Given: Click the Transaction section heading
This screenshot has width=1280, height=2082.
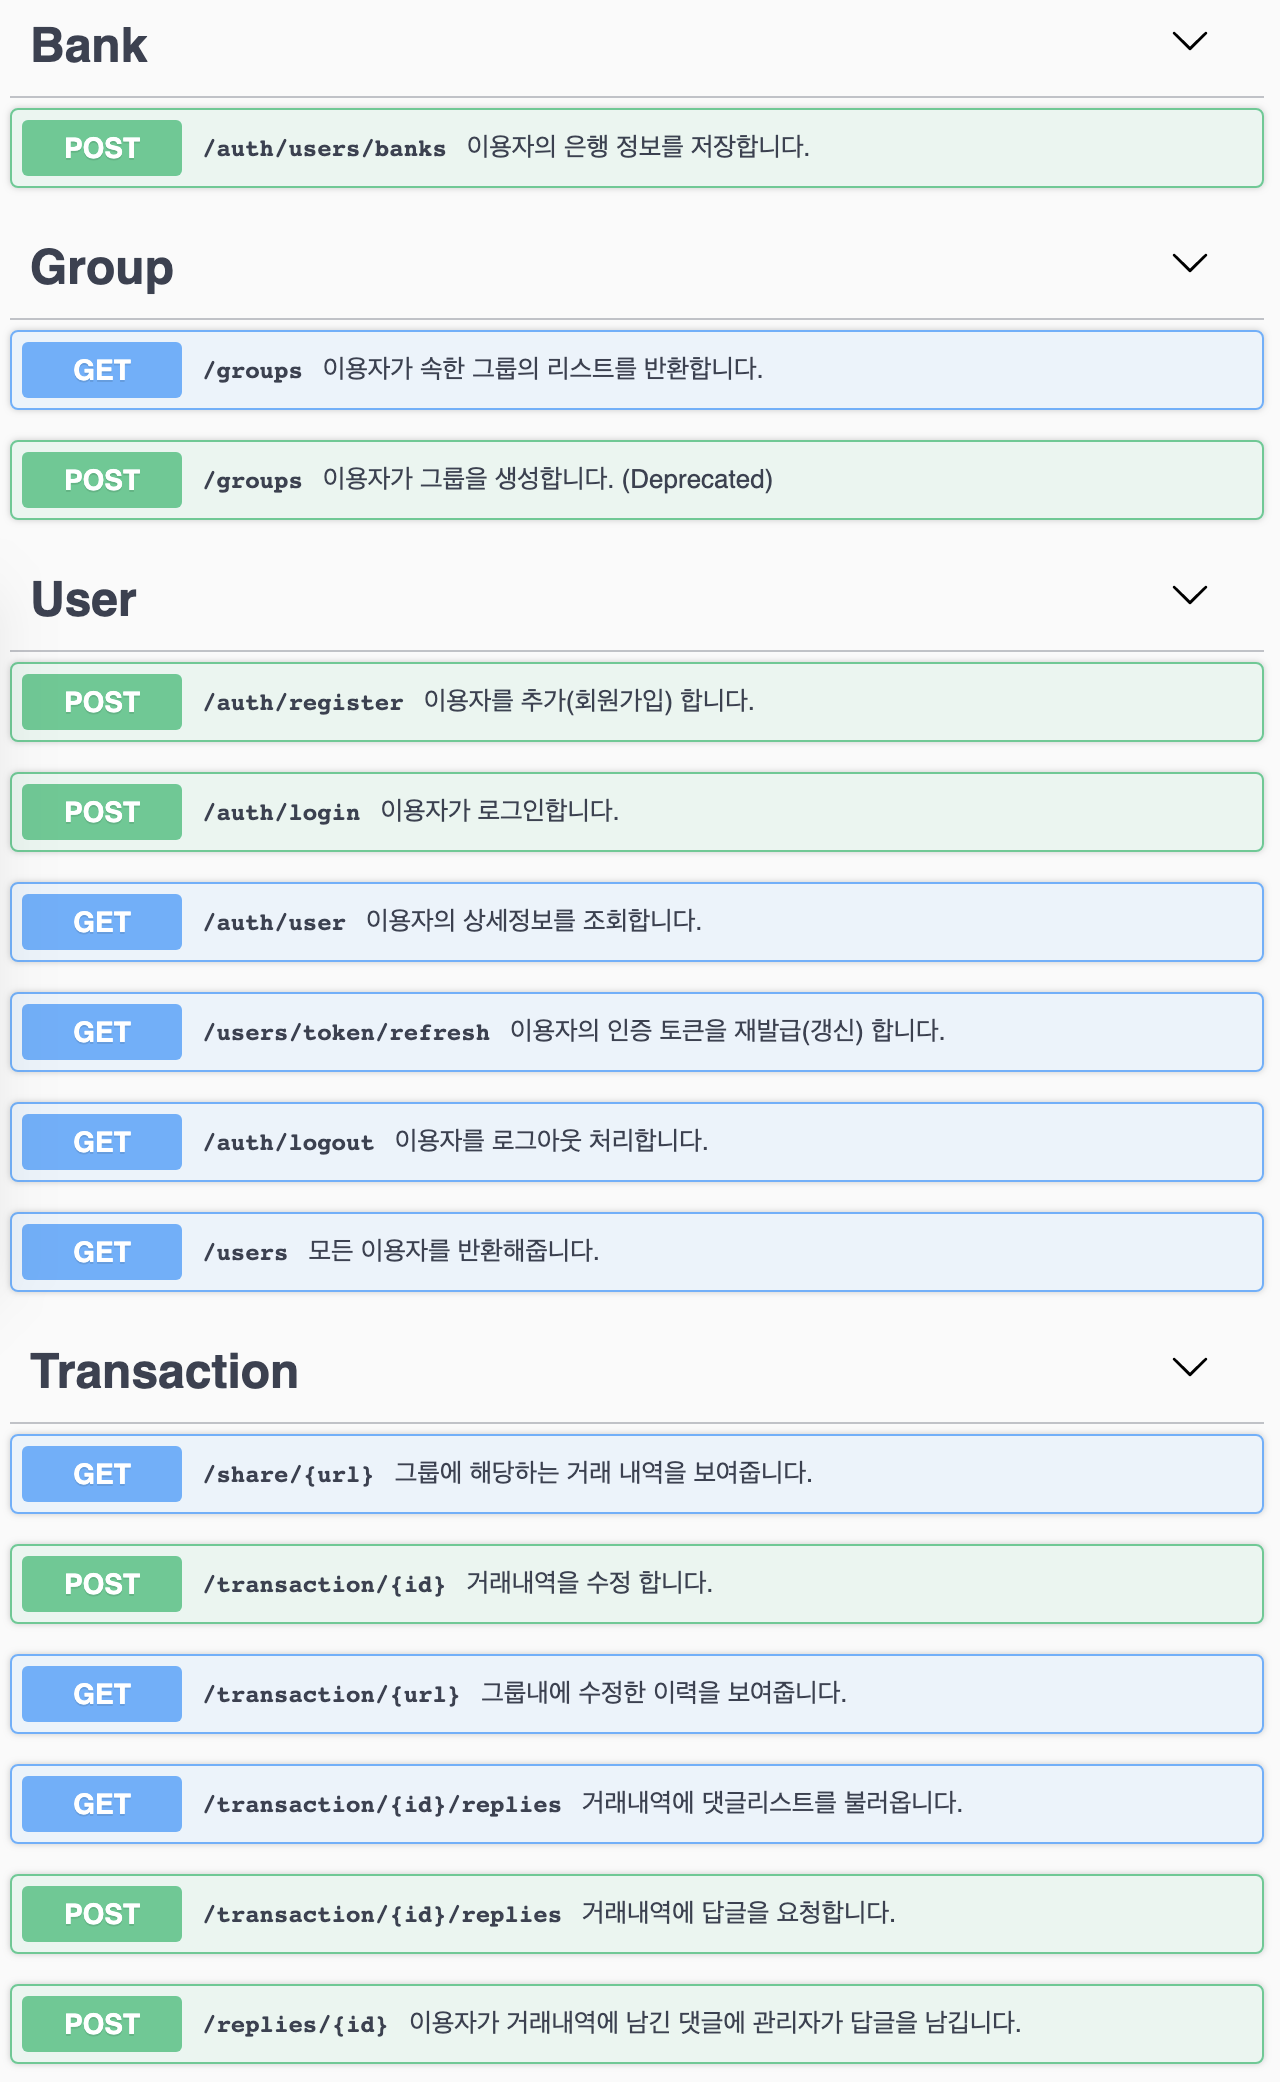Looking at the screenshot, I should [x=164, y=1371].
